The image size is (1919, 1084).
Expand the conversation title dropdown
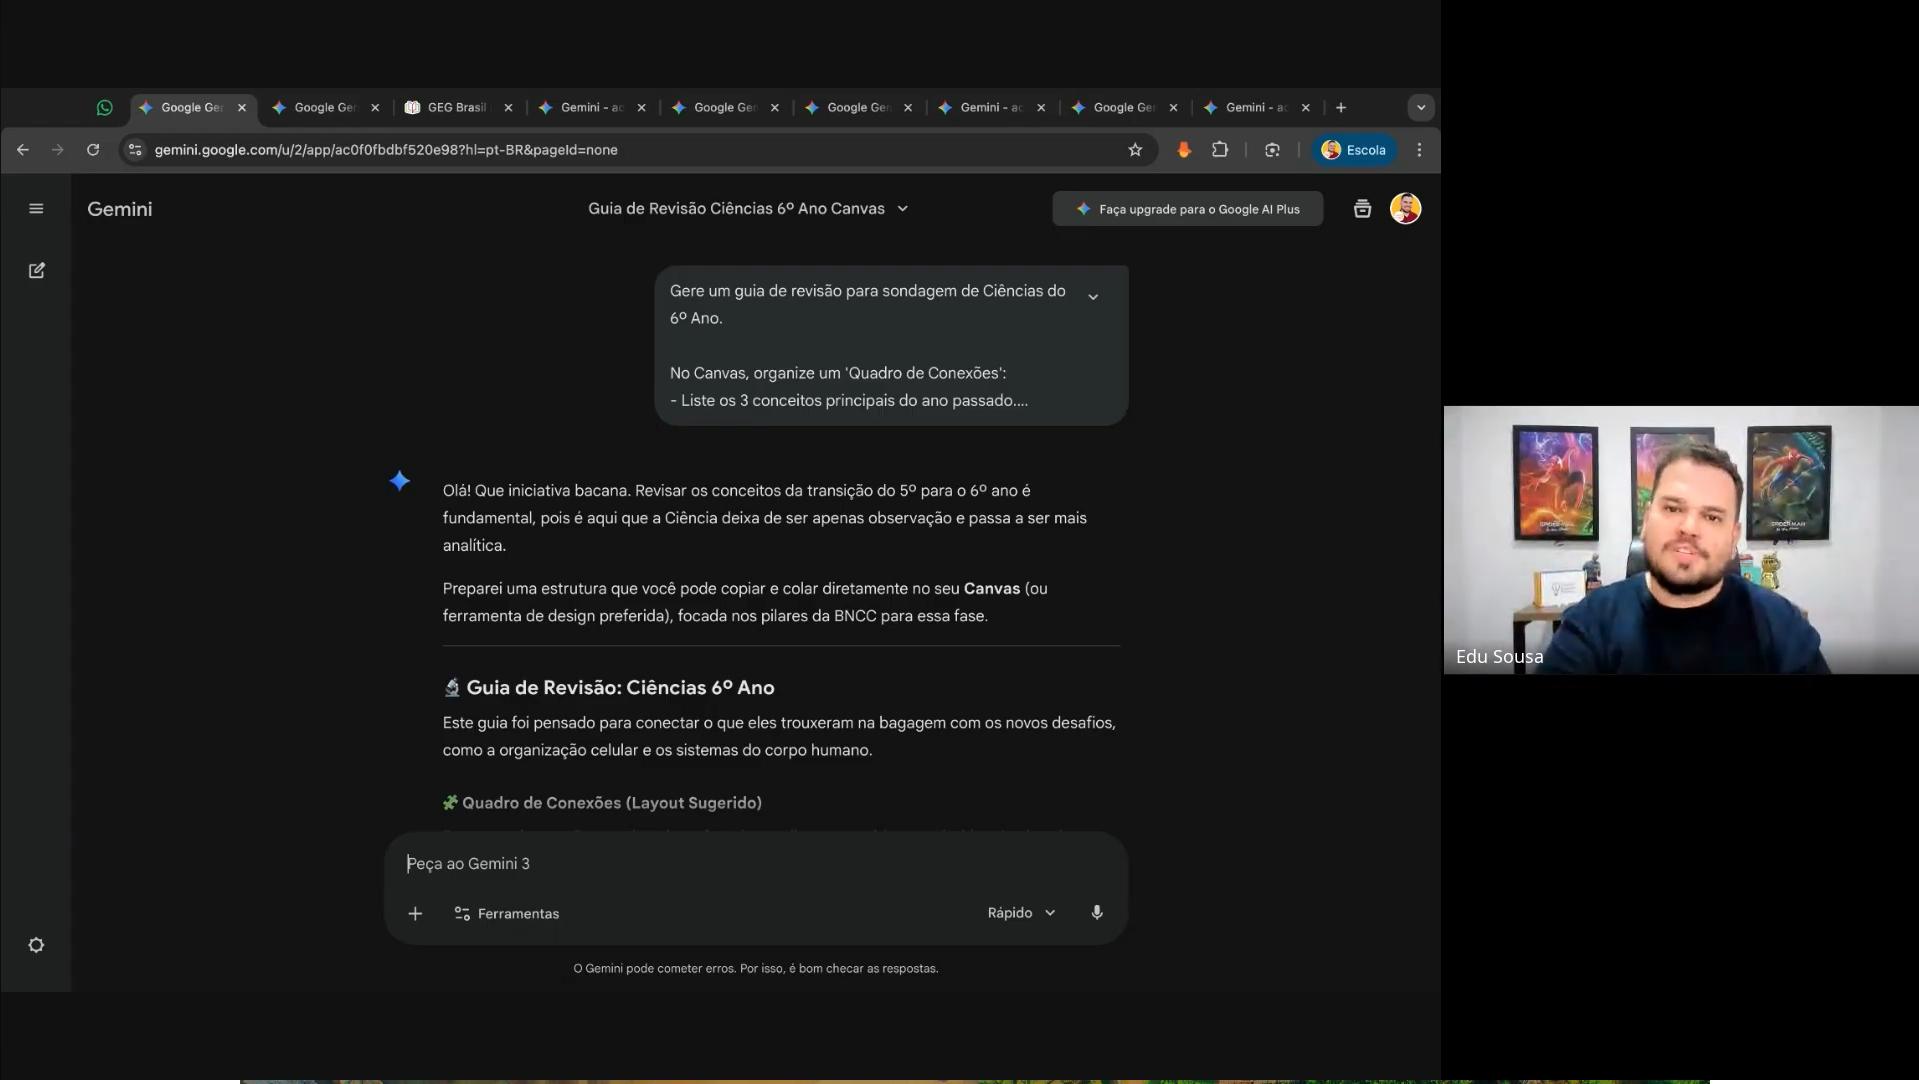coord(902,209)
